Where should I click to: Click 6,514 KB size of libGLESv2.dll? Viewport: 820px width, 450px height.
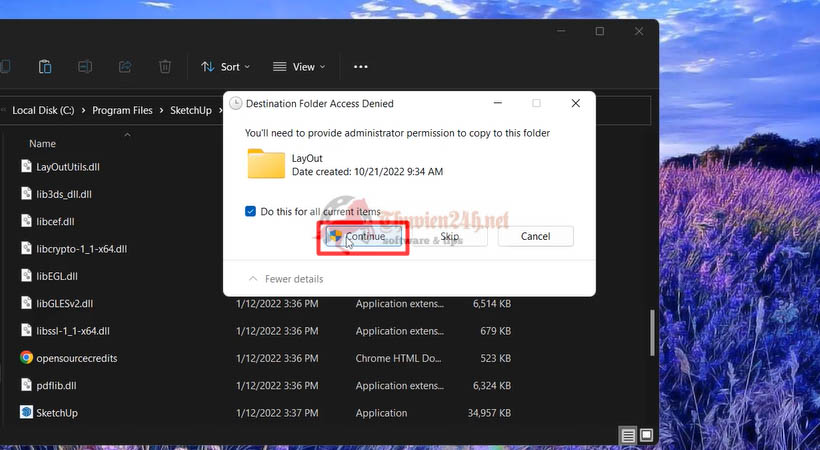[x=492, y=303]
